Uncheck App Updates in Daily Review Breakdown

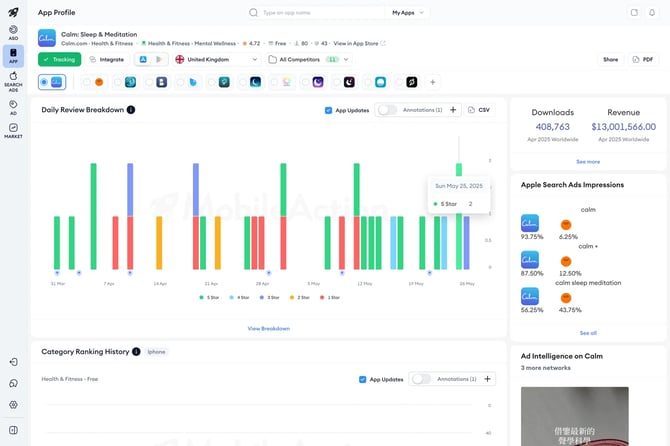pyautogui.click(x=328, y=110)
